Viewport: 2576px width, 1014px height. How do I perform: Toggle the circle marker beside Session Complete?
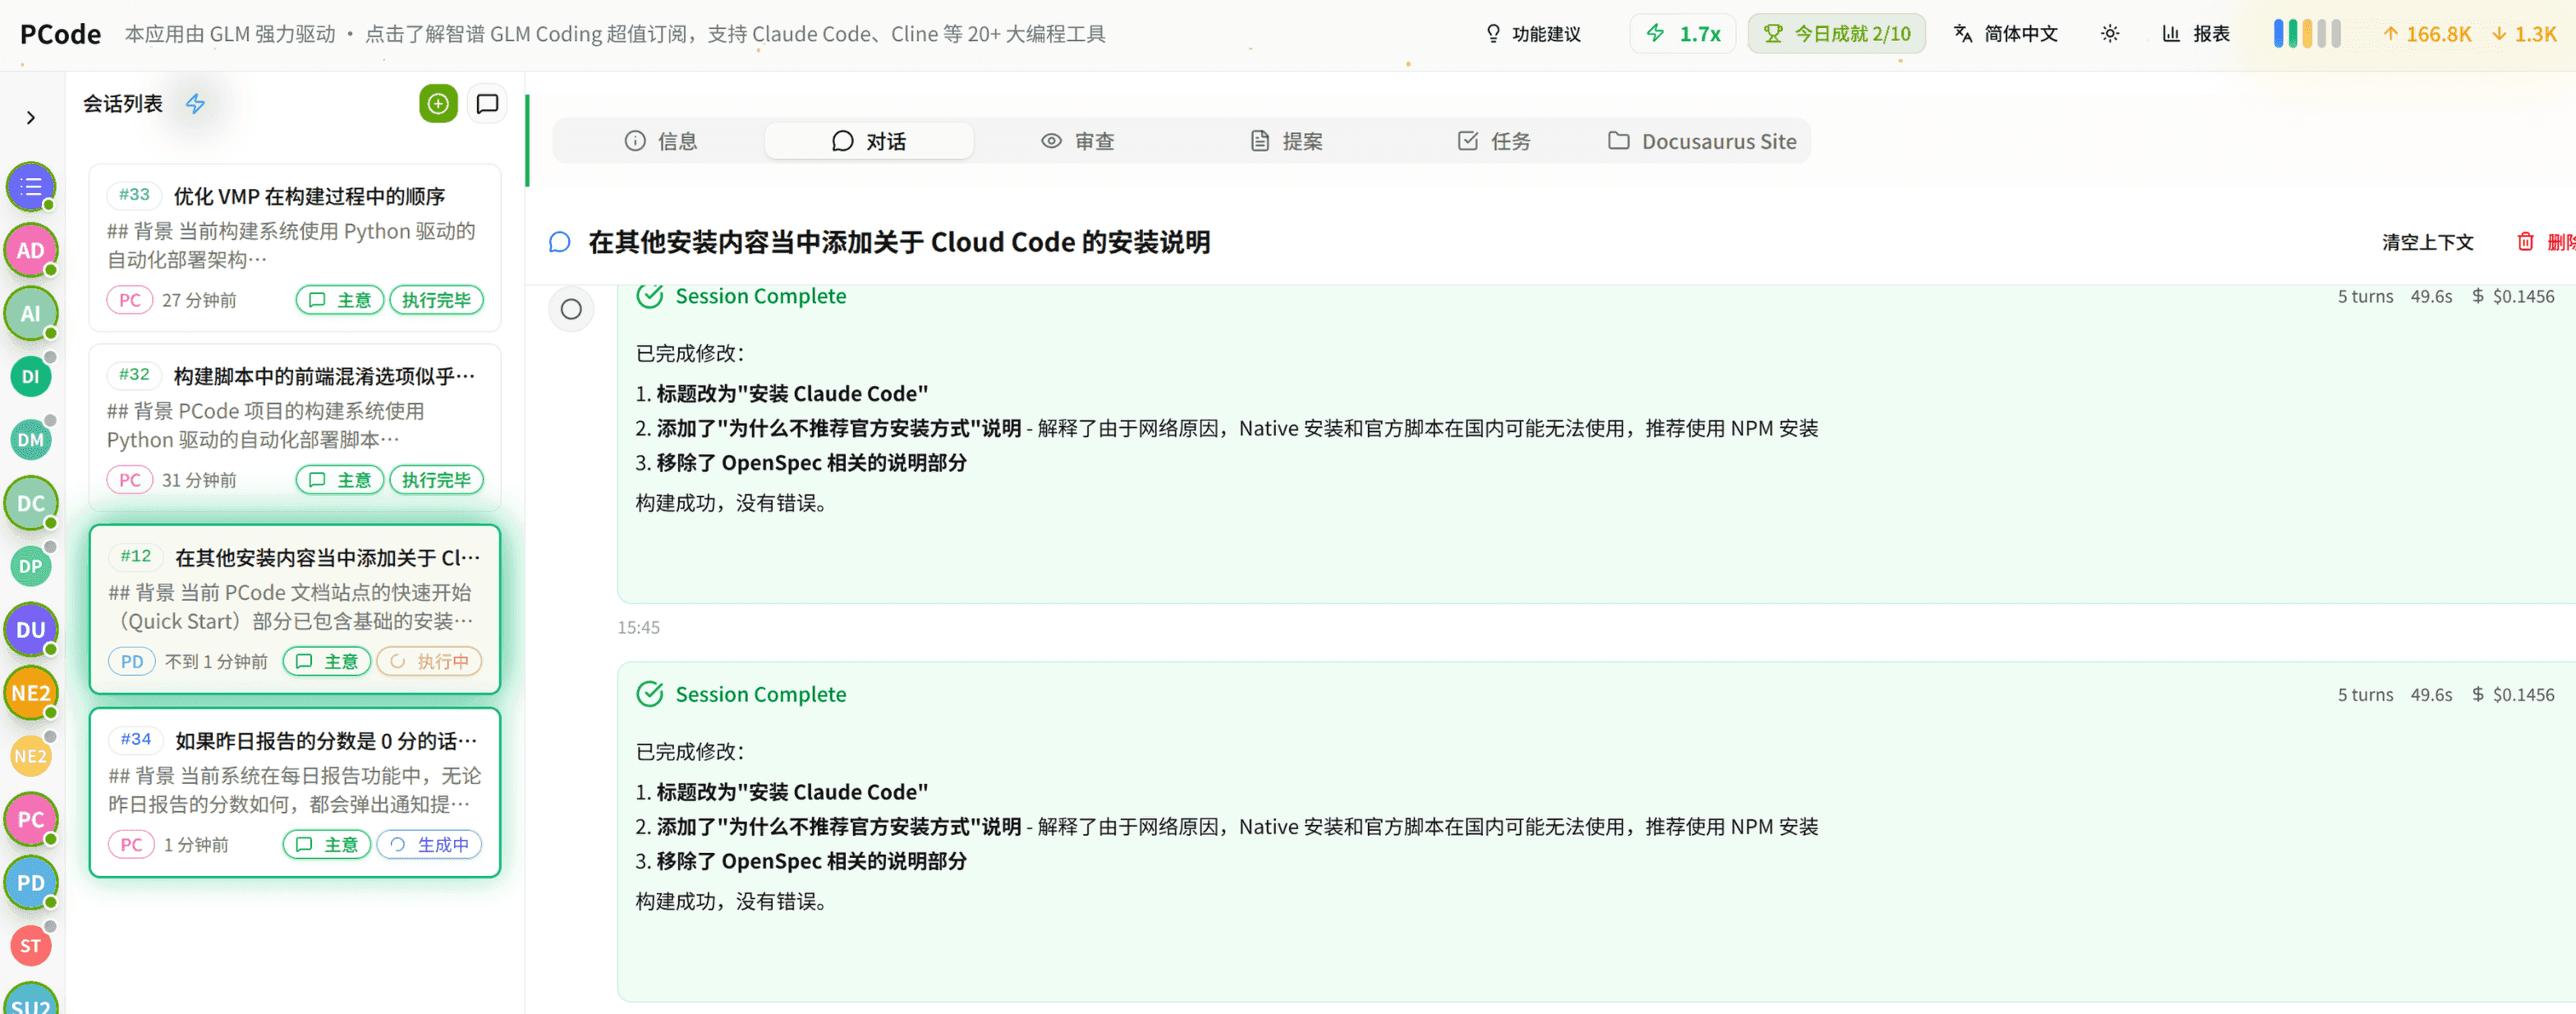tap(571, 309)
